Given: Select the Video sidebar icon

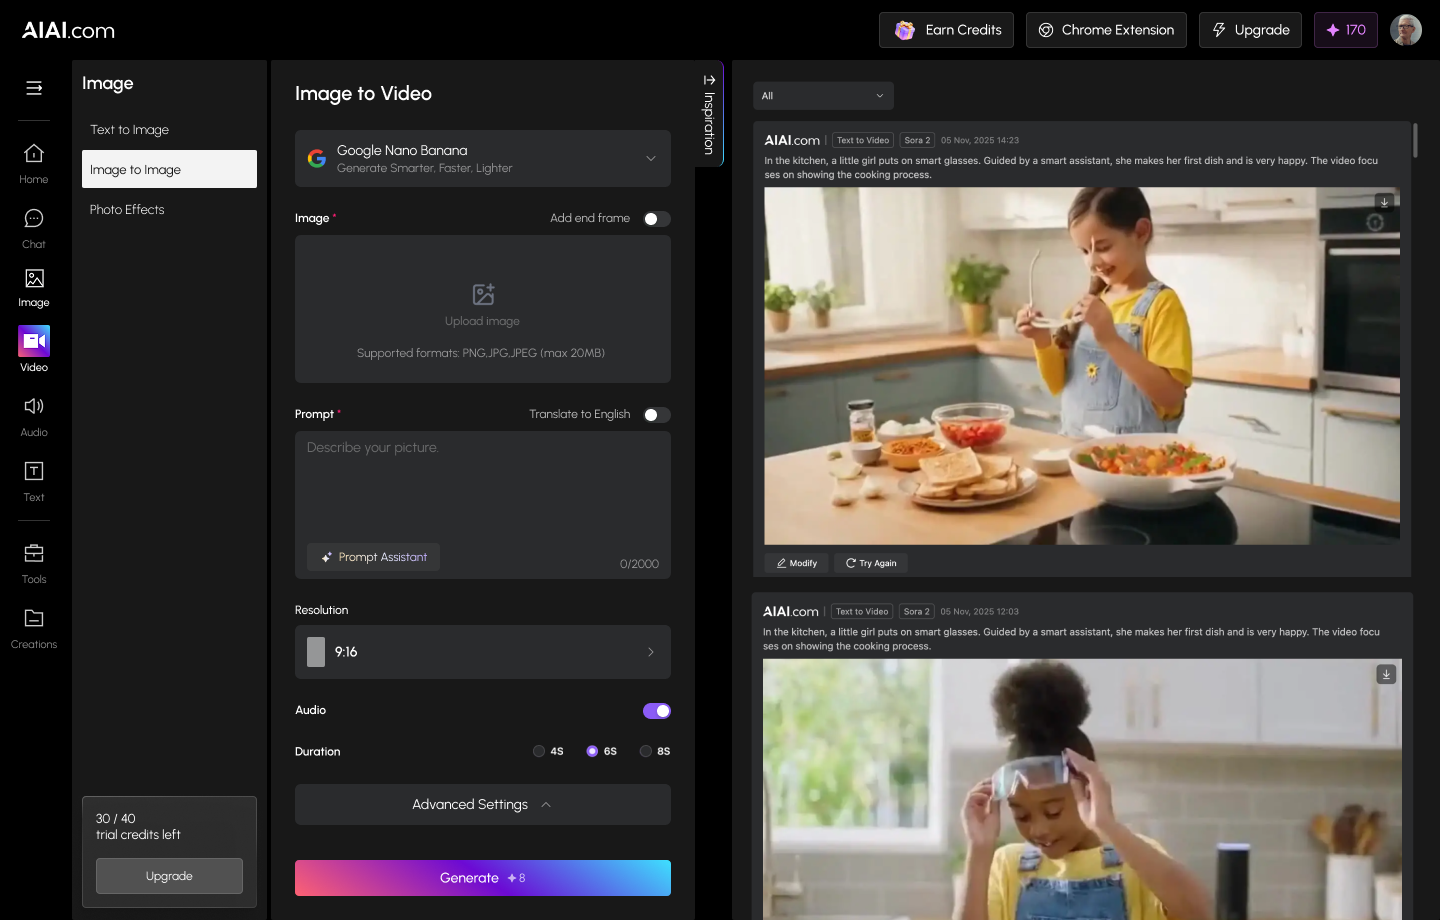Looking at the screenshot, I should pyautogui.click(x=34, y=350).
